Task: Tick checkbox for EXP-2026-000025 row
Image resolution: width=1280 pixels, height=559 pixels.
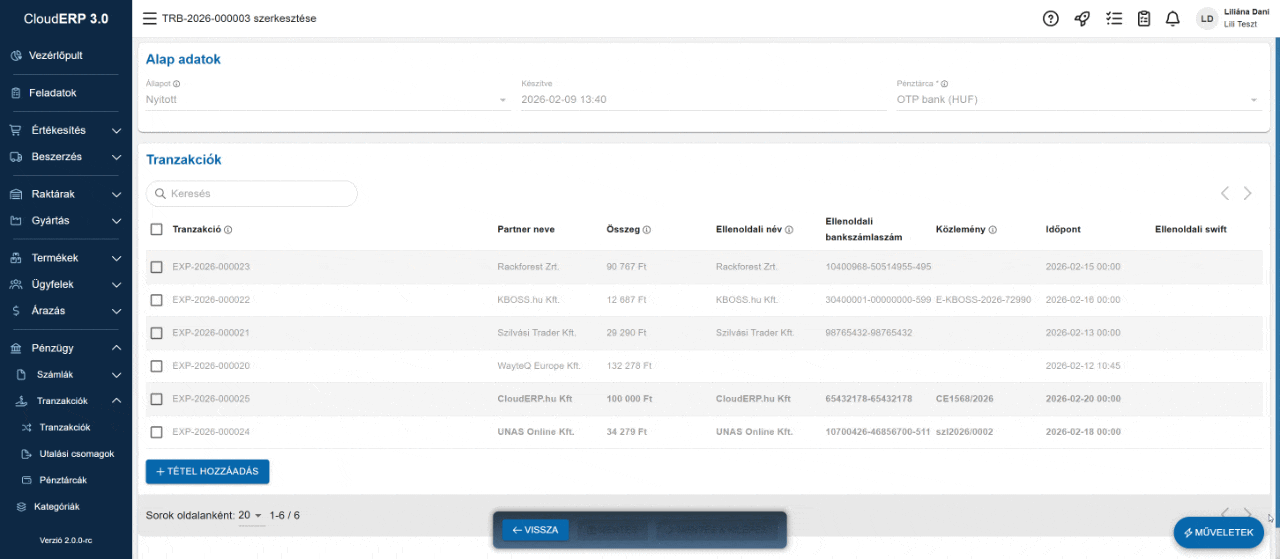Action: tap(156, 399)
